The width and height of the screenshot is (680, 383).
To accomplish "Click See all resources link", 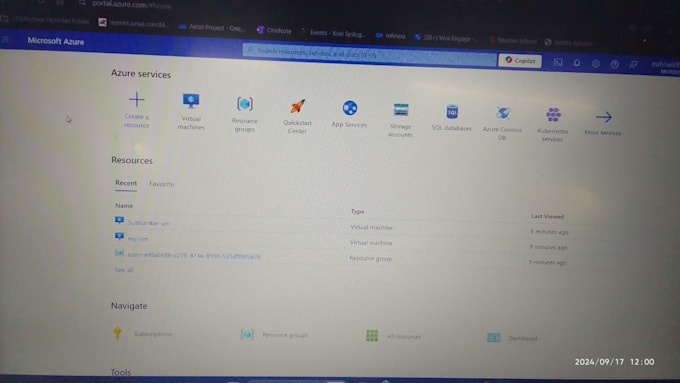I will click(x=124, y=270).
